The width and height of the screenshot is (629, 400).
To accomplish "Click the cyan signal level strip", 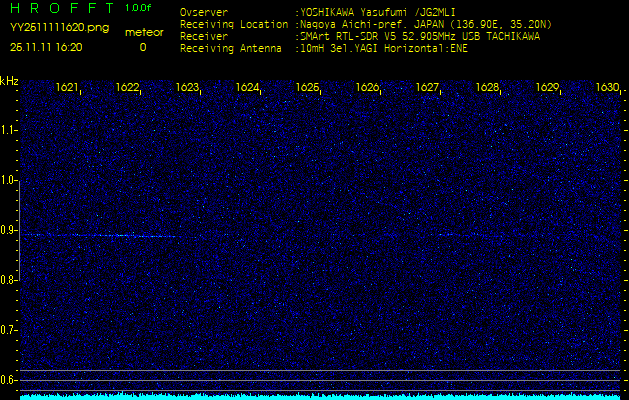I will [320, 395].
